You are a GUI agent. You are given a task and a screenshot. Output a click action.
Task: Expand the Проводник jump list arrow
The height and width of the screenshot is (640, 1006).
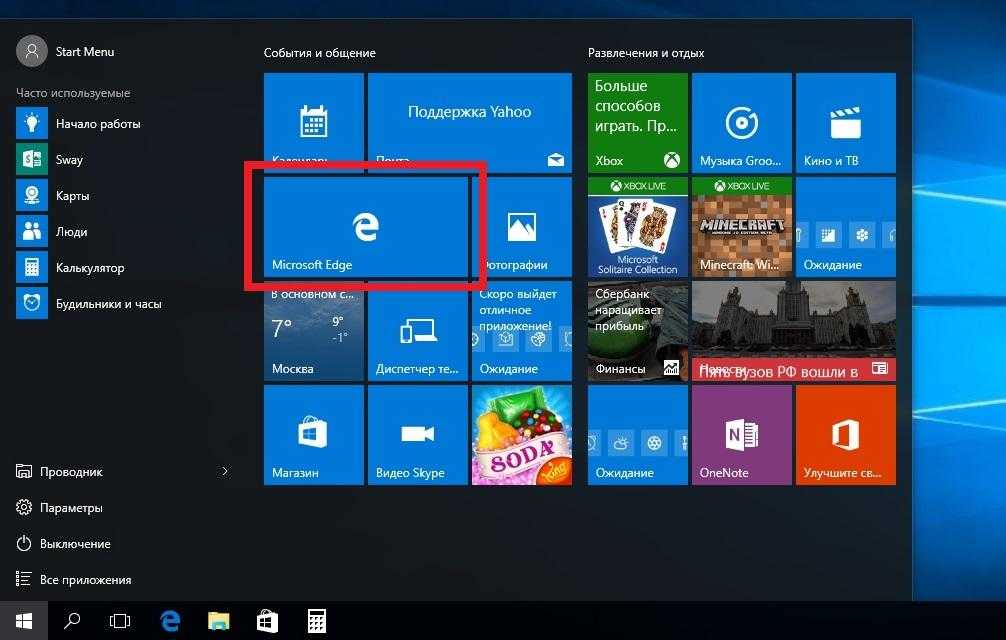pos(224,471)
